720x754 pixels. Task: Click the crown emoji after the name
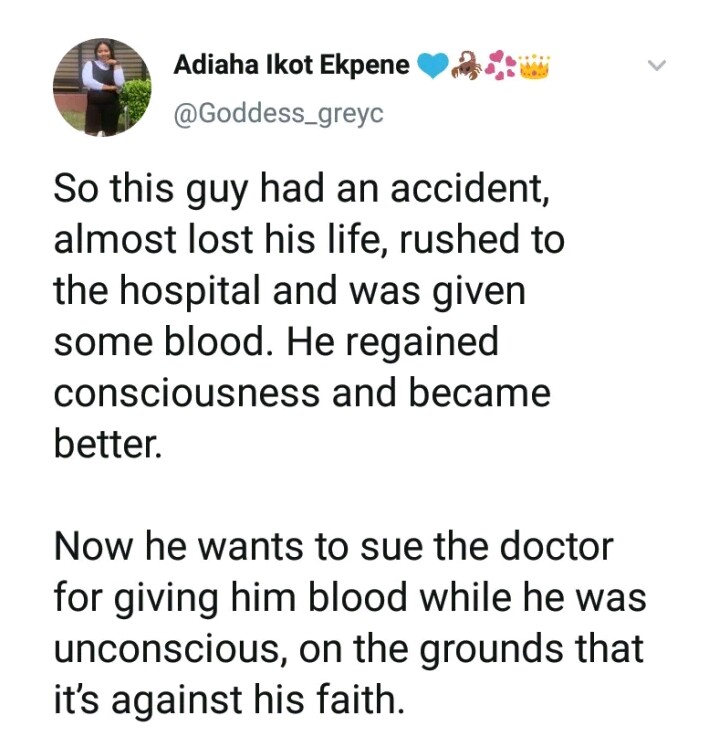(x=532, y=67)
